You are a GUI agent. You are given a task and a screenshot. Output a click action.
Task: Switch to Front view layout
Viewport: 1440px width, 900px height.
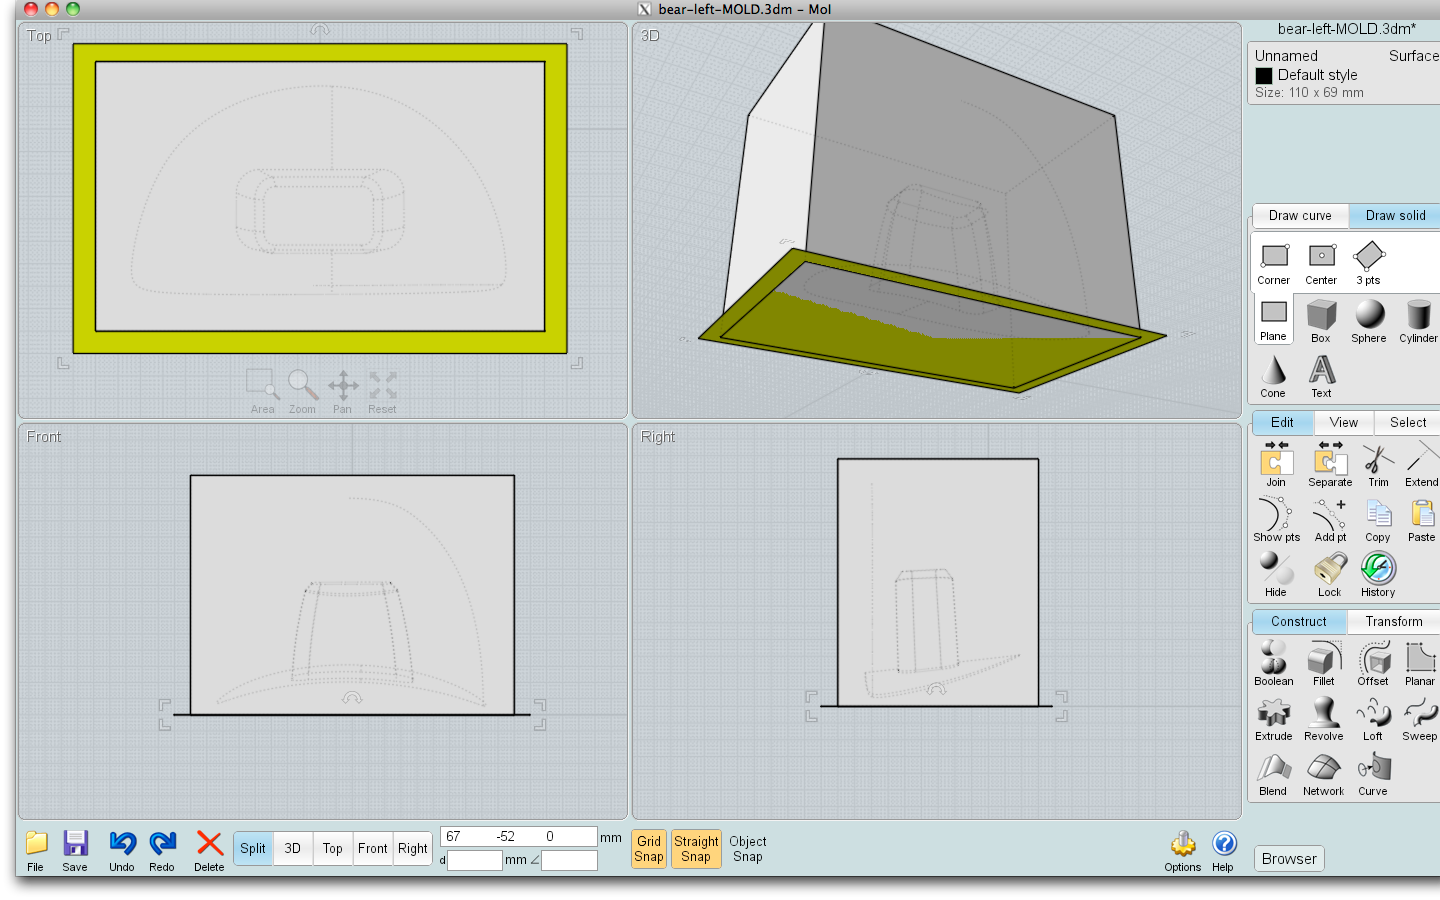click(x=373, y=848)
